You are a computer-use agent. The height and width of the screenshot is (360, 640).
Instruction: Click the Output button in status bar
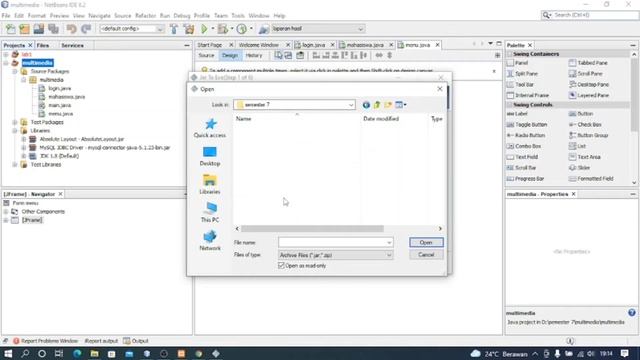(x=136, y=341)
